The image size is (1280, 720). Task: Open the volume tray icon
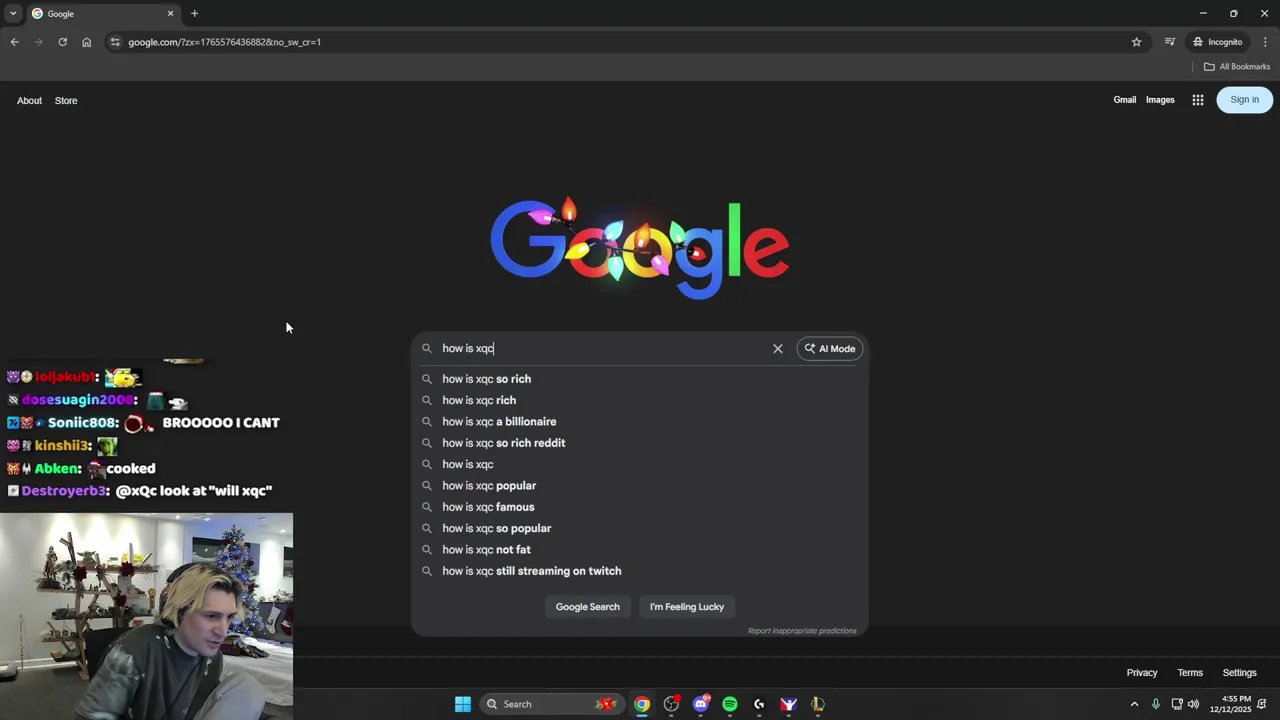(1193, 704)
